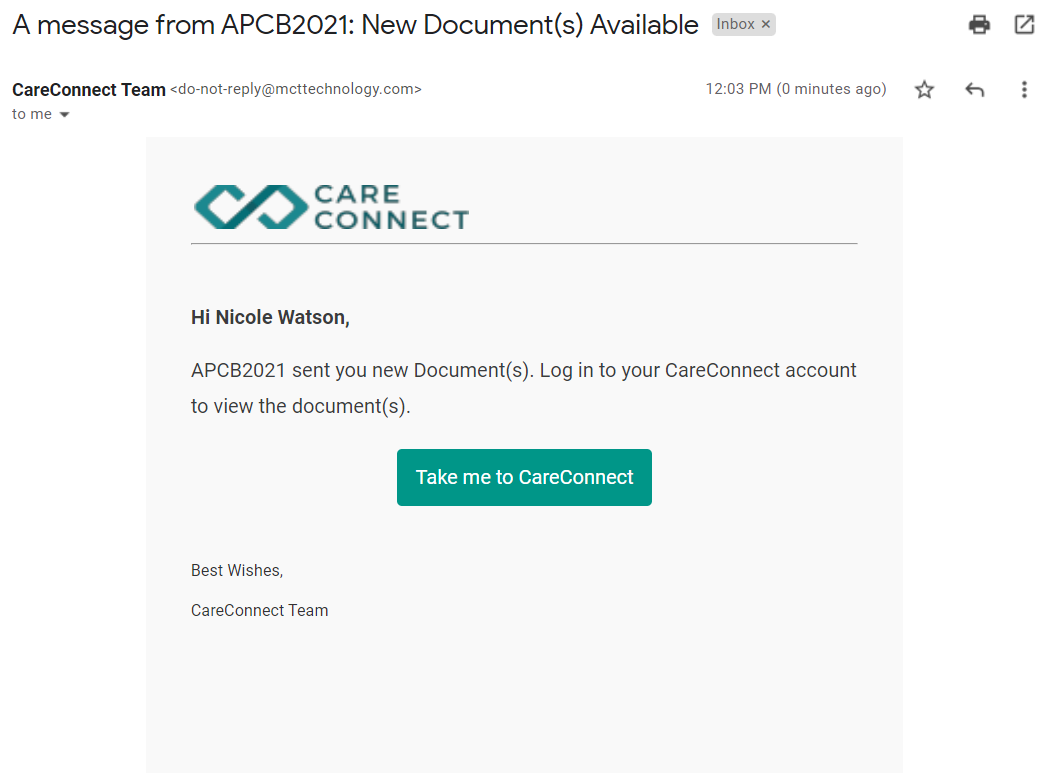Click sender name CareConnect Team in header
The height and width of the screenshot is (773, 1056).
tap(89, 90)
